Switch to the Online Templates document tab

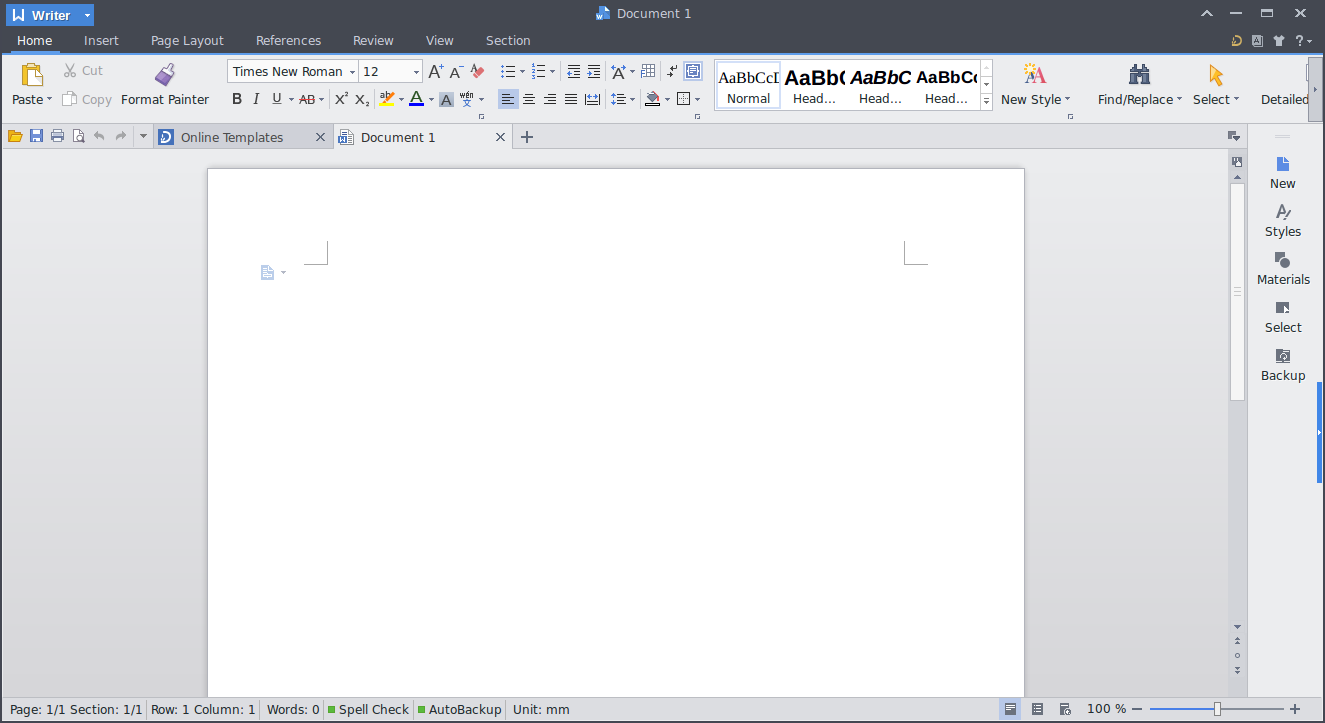click(243, 137)
